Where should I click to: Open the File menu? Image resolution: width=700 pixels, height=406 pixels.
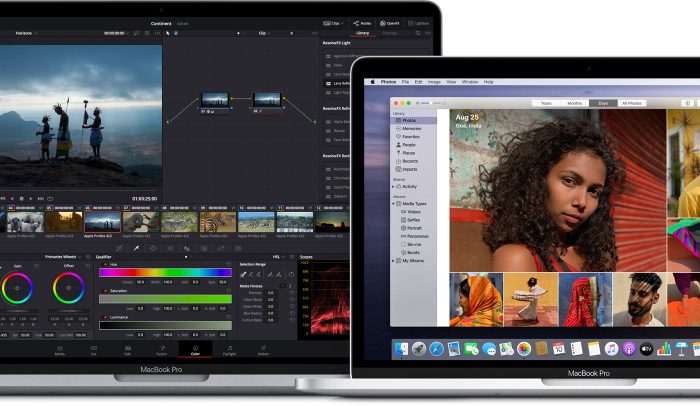pyautogui.click(x=405, y=82)
